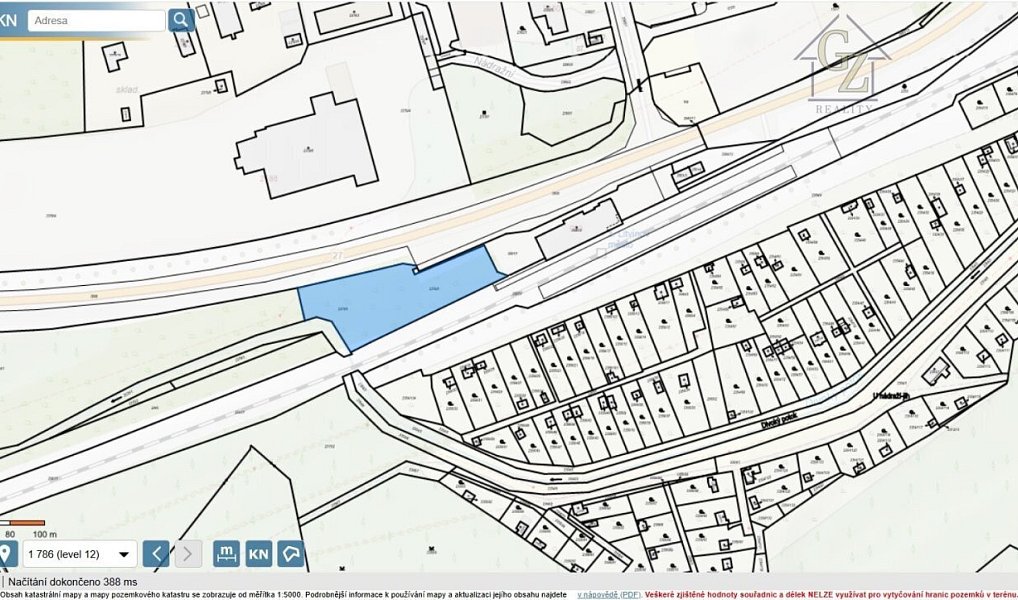Viewport: 1018px width, 600px height.
Task: Select the polygon area tool
Action: (x=291, y=554)
